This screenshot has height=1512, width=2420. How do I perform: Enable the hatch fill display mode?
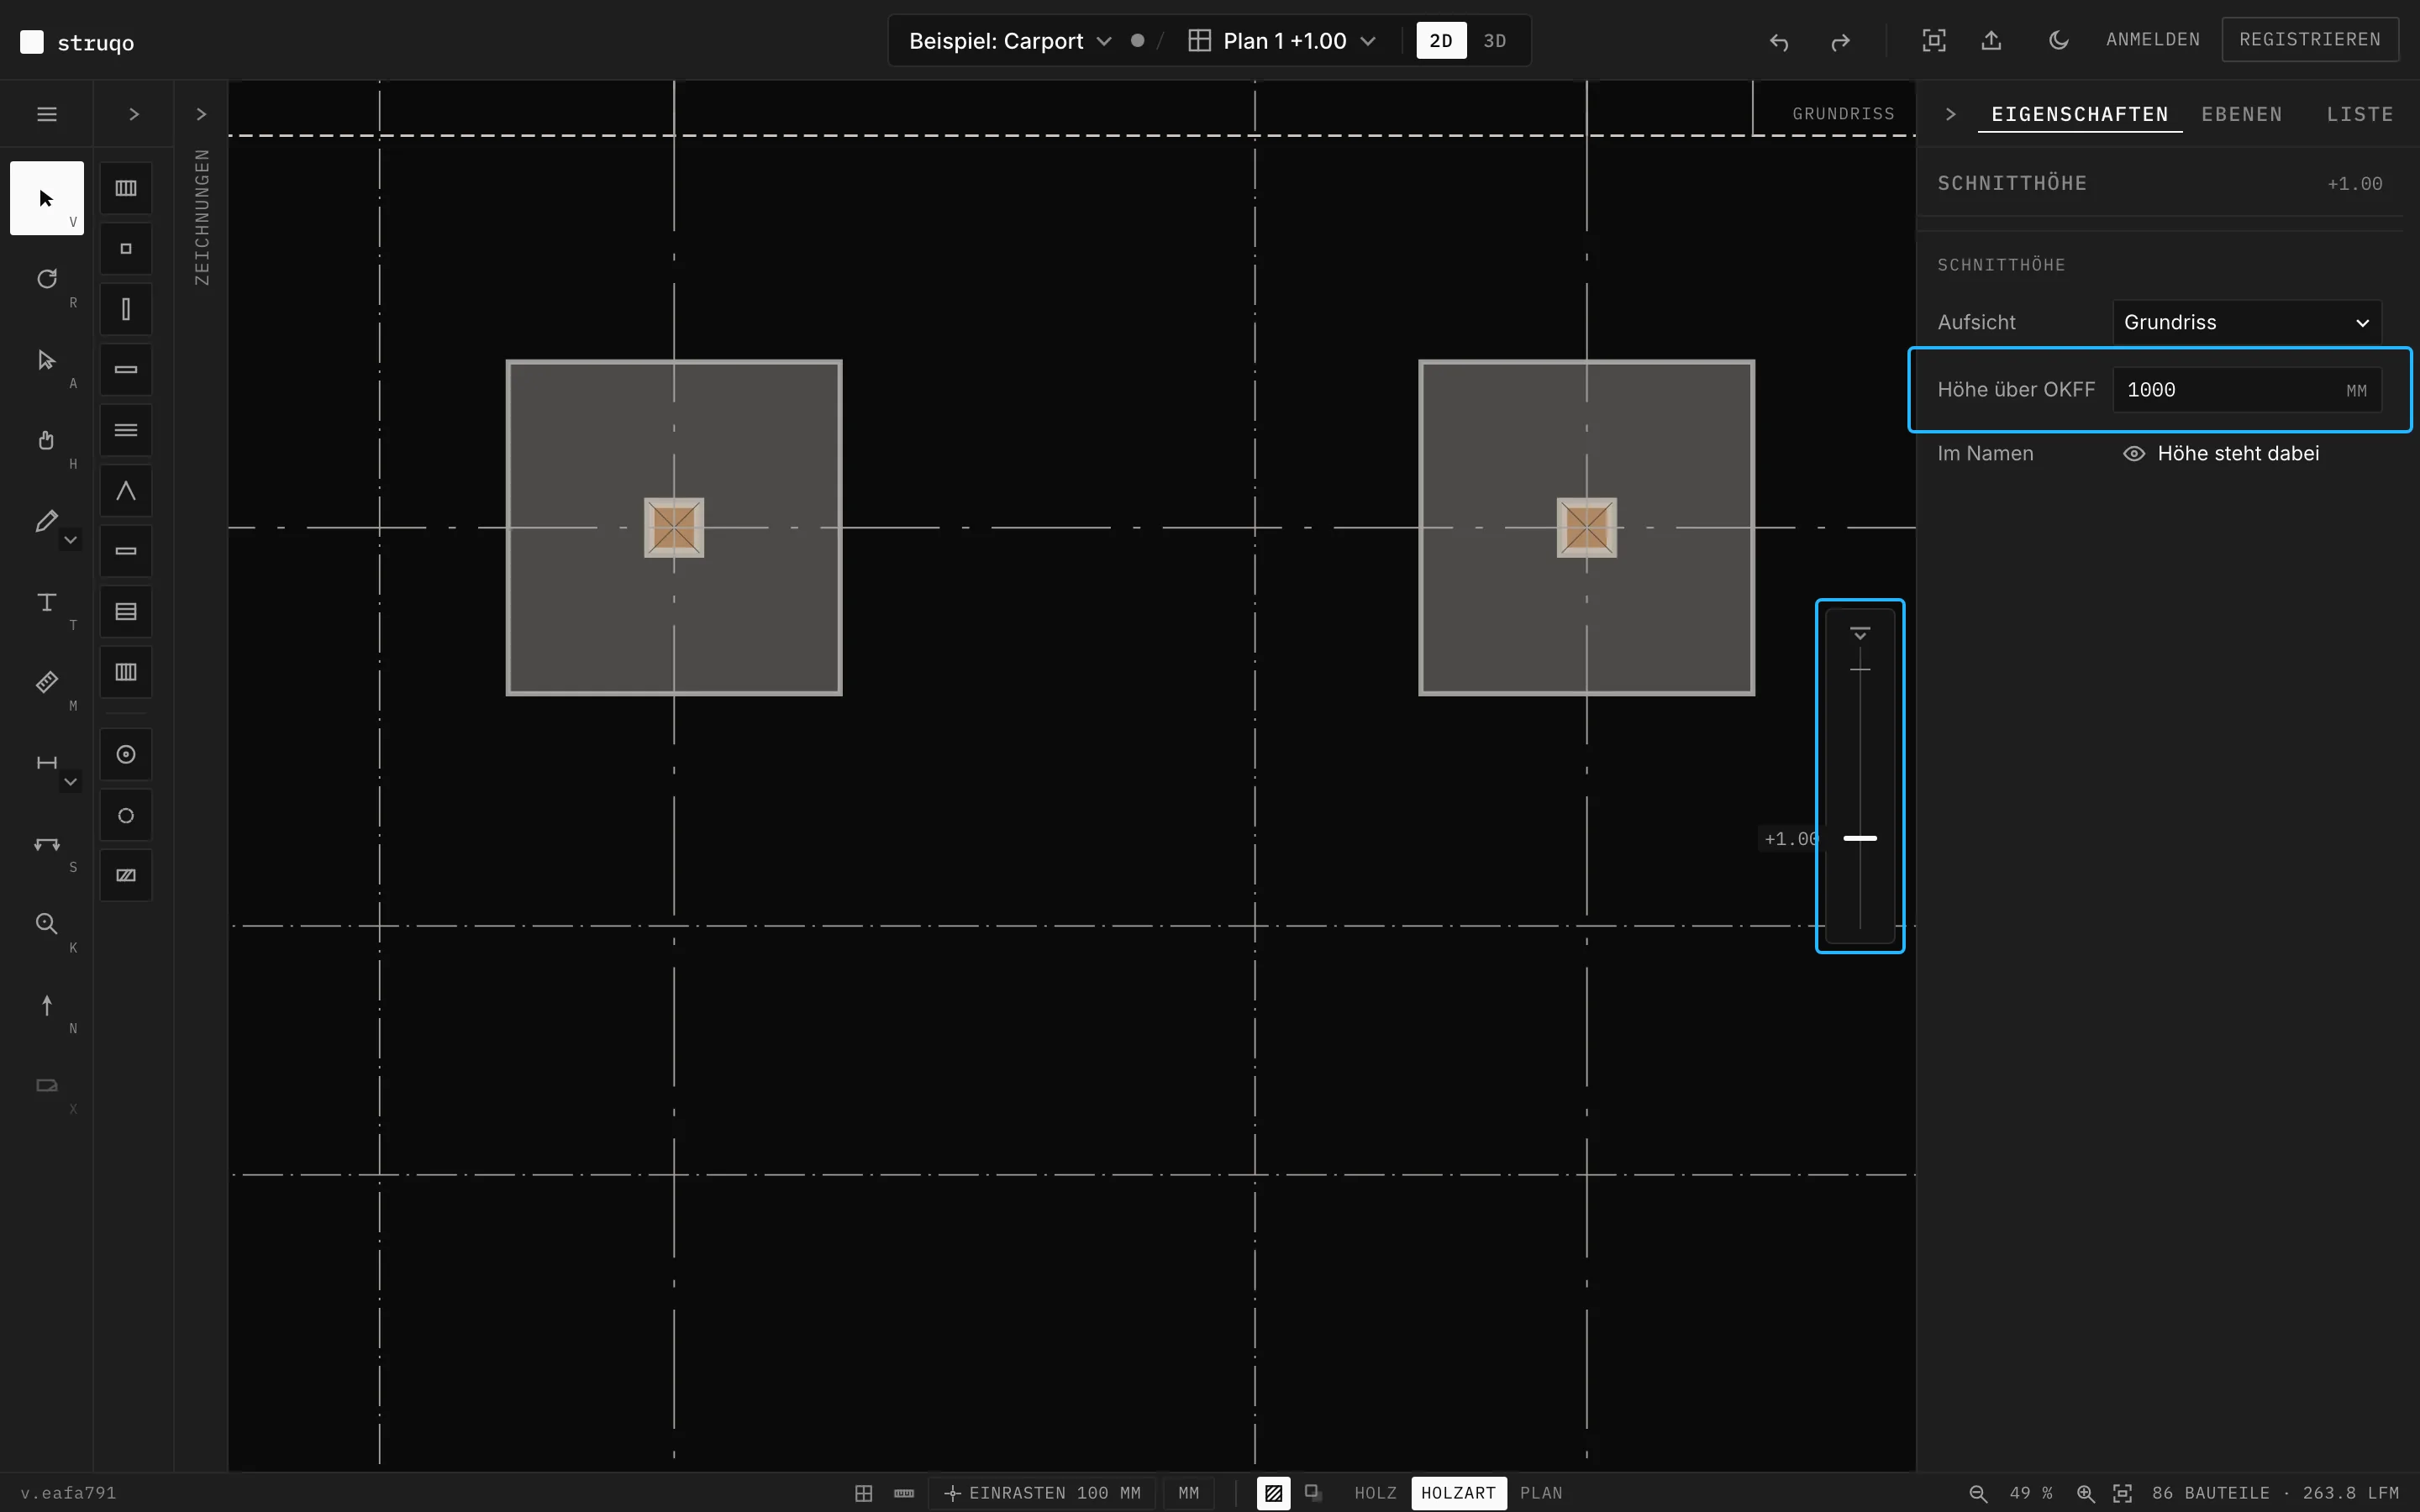pyautogui.click(x=1274, y=1493)
